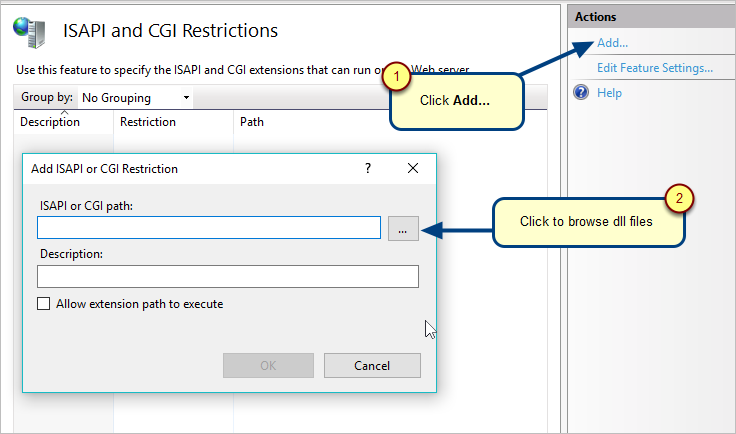Sort by the Path column header
This screenshot has width=736, height=434.
coord(252,122)
